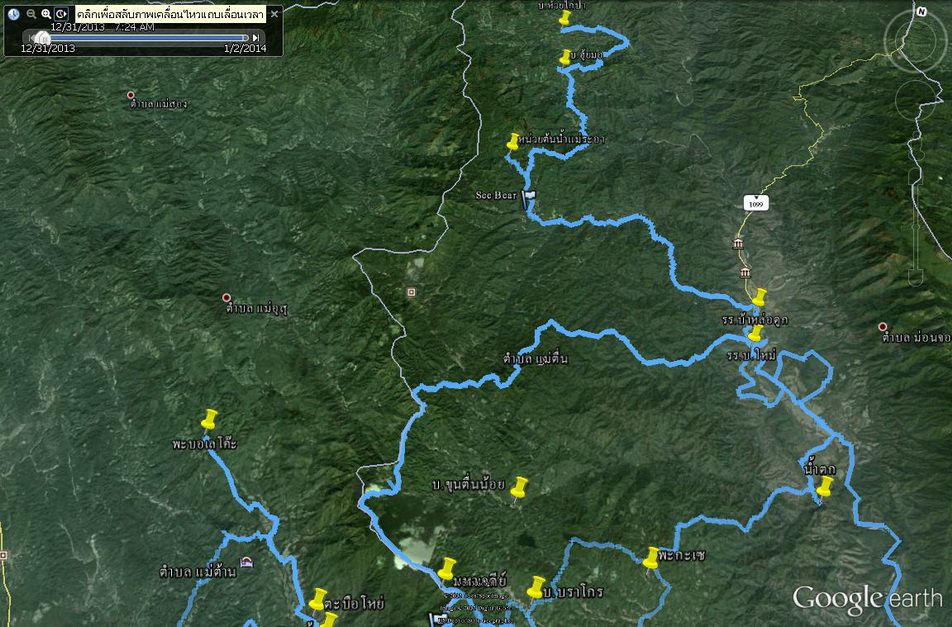Open the พะกะเช pushpin placemark

pos(652,557)
